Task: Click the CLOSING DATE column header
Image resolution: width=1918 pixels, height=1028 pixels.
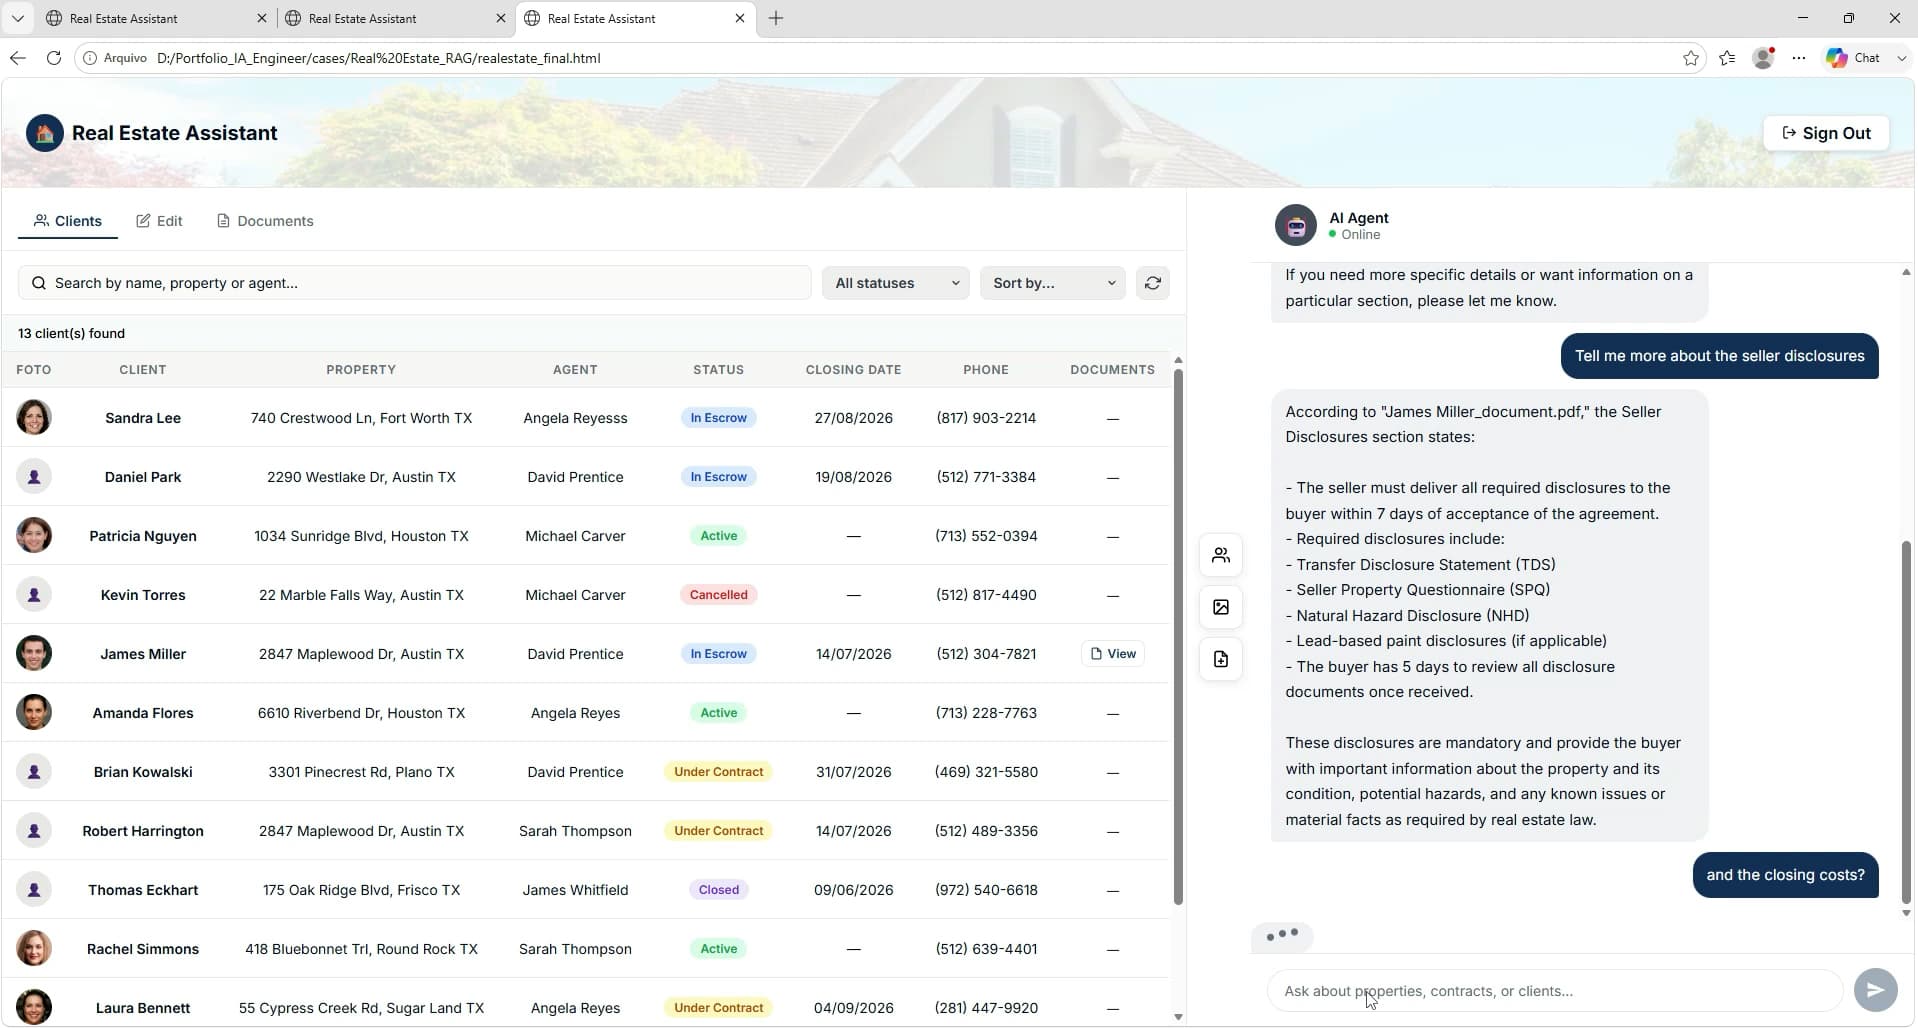Action: [x=853, y=369]
